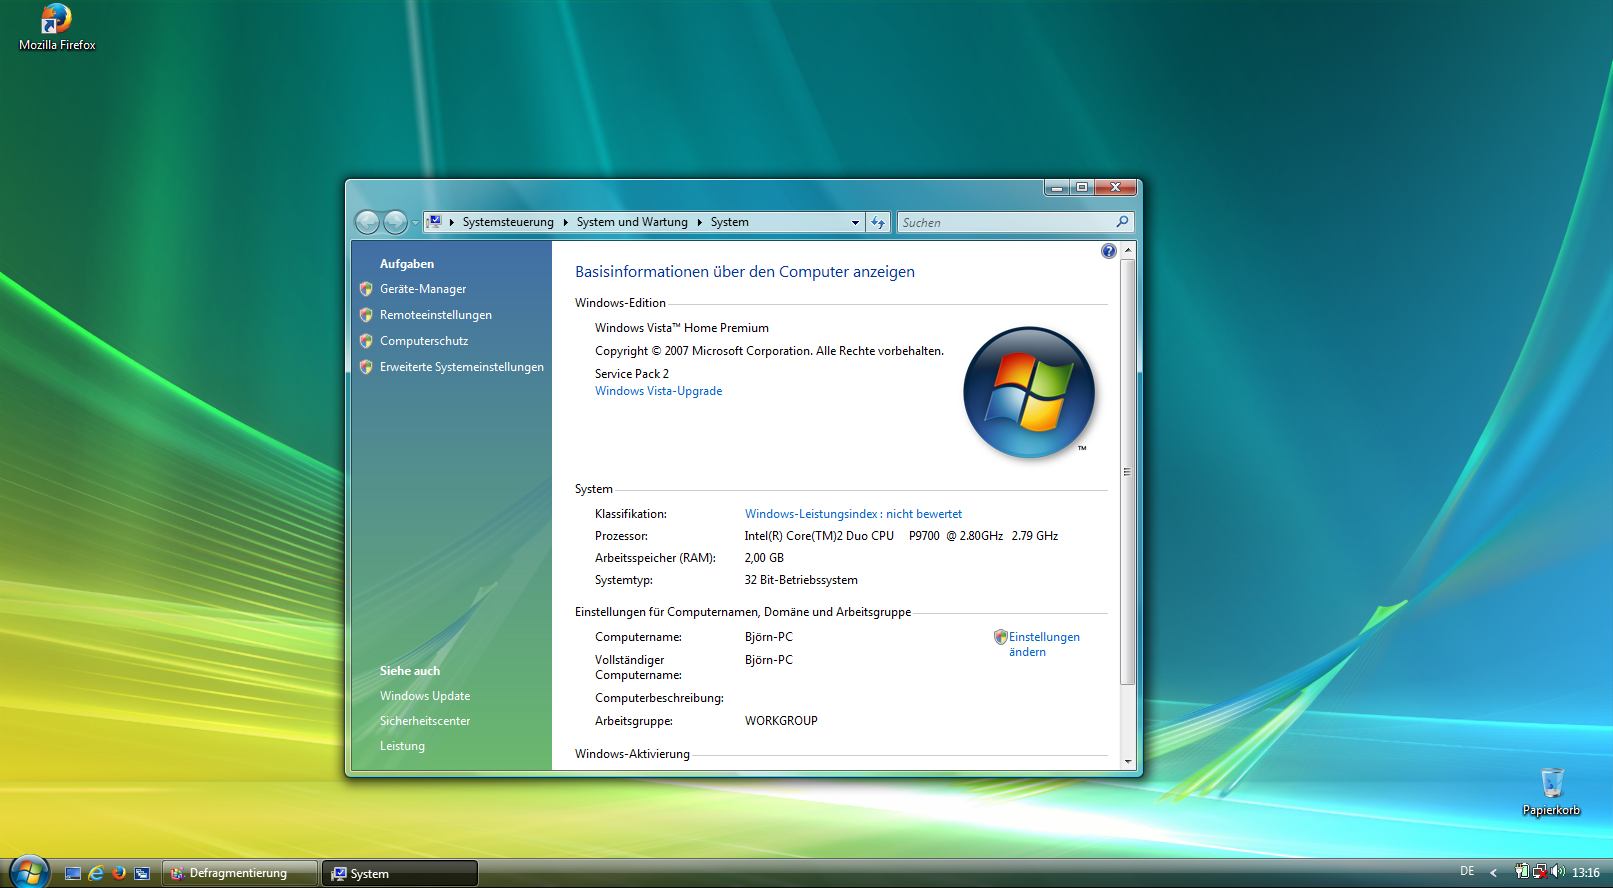Viewport: 1613px width, 888px height.
Task: Select Erweiterte Systemeinstellungen in sidebar
Action: (461, 367)
